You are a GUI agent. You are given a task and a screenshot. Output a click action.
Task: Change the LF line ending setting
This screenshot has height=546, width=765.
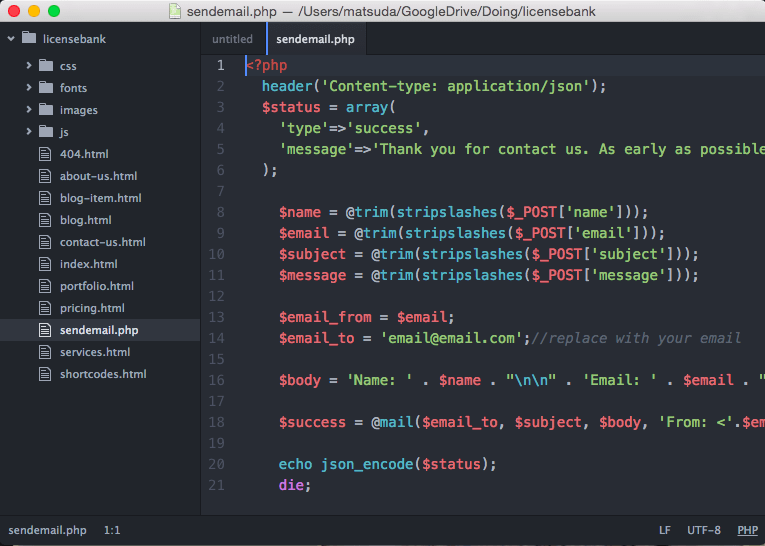click(664, 530)
